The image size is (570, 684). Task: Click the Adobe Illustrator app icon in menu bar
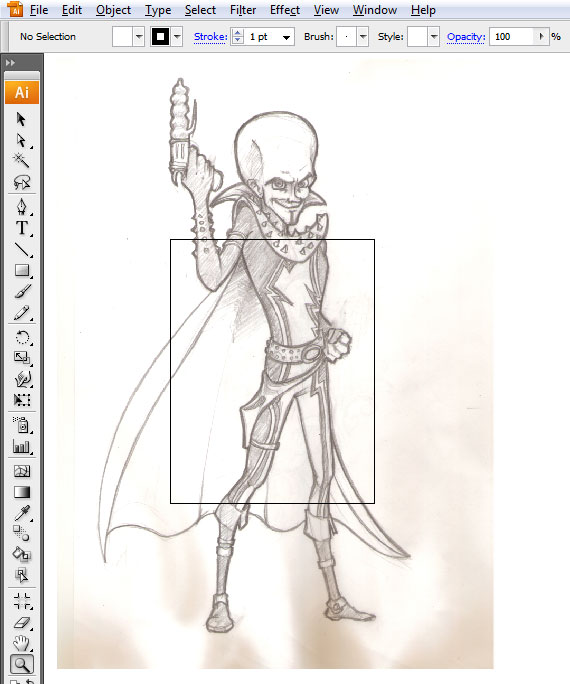tap(15, 9)
